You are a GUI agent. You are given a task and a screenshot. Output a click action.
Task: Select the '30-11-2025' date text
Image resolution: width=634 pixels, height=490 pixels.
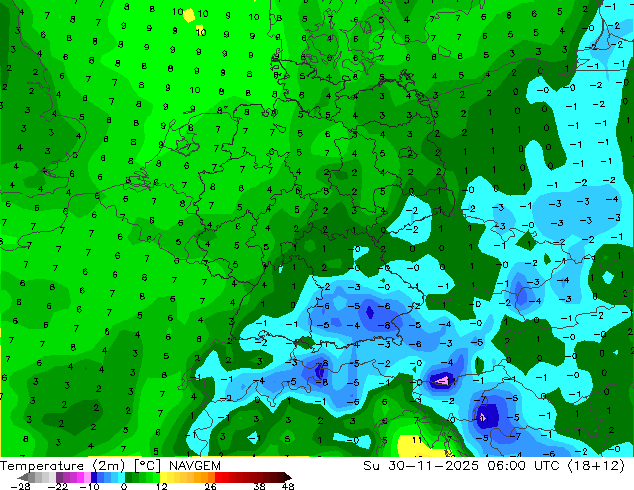coord(433,466)
